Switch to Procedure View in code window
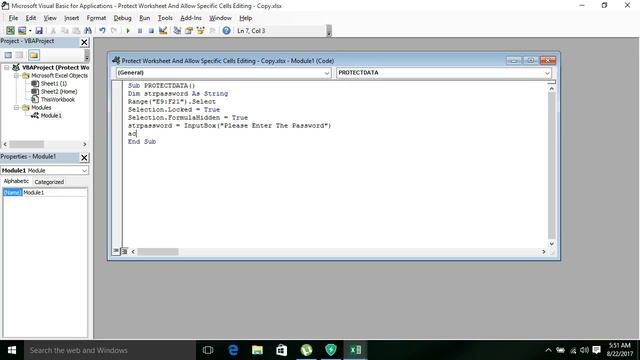The width and height of the screenshot is (640, 360). coord(116,251)
